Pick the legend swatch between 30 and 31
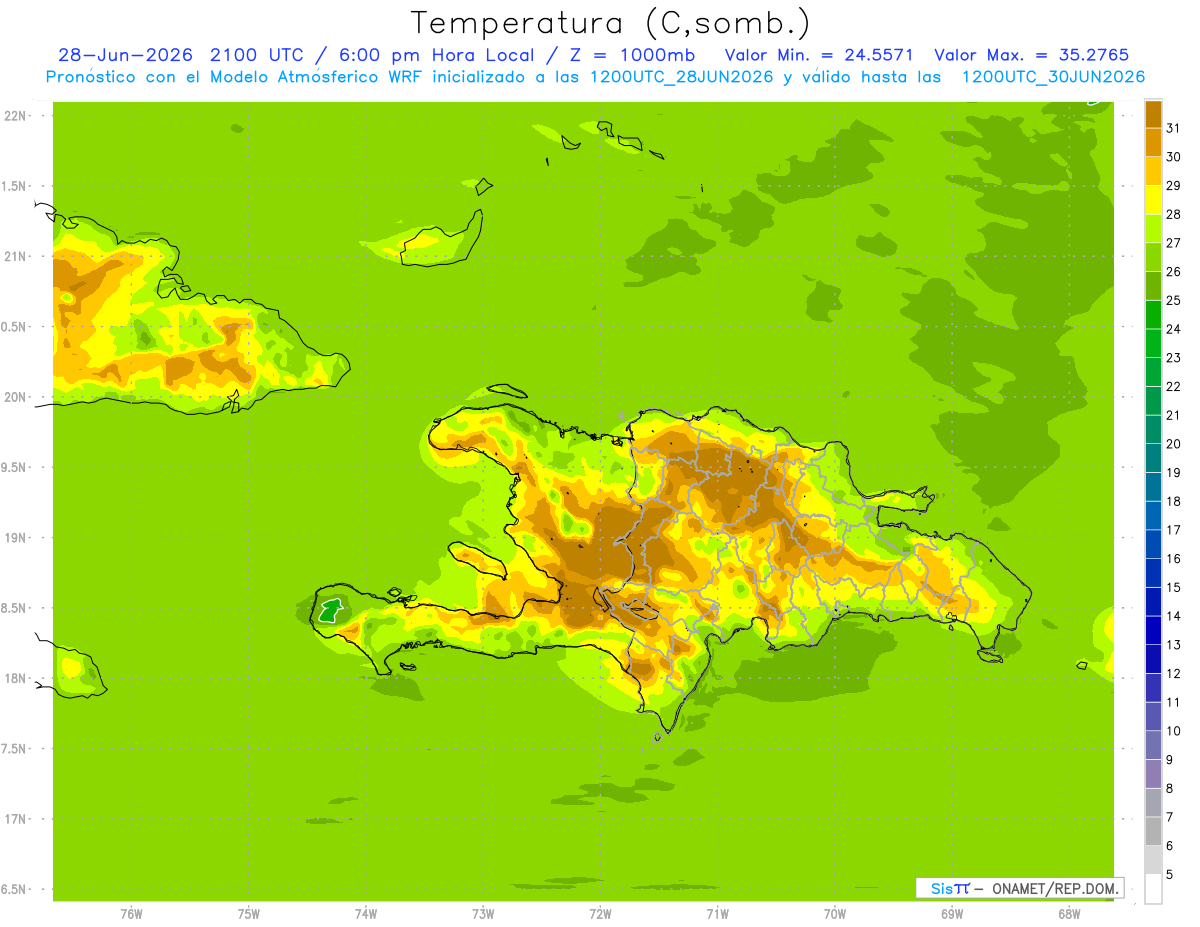Image resolution: width=1200 pixels, height=927 pixels. pos(1153,141)
